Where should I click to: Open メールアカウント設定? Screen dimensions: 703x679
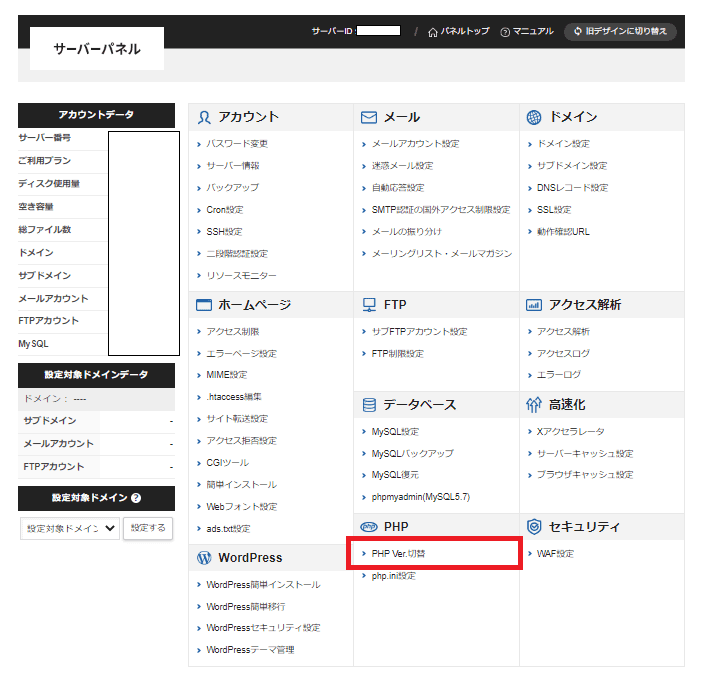[416, 144]
